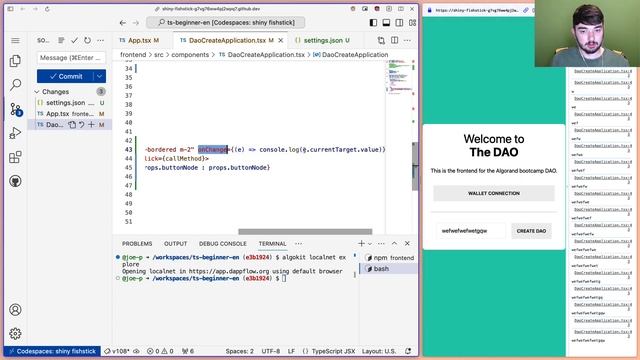Open the notifications bell in status bar
This screenshot has height=360, width=640.
pos(408,351)
